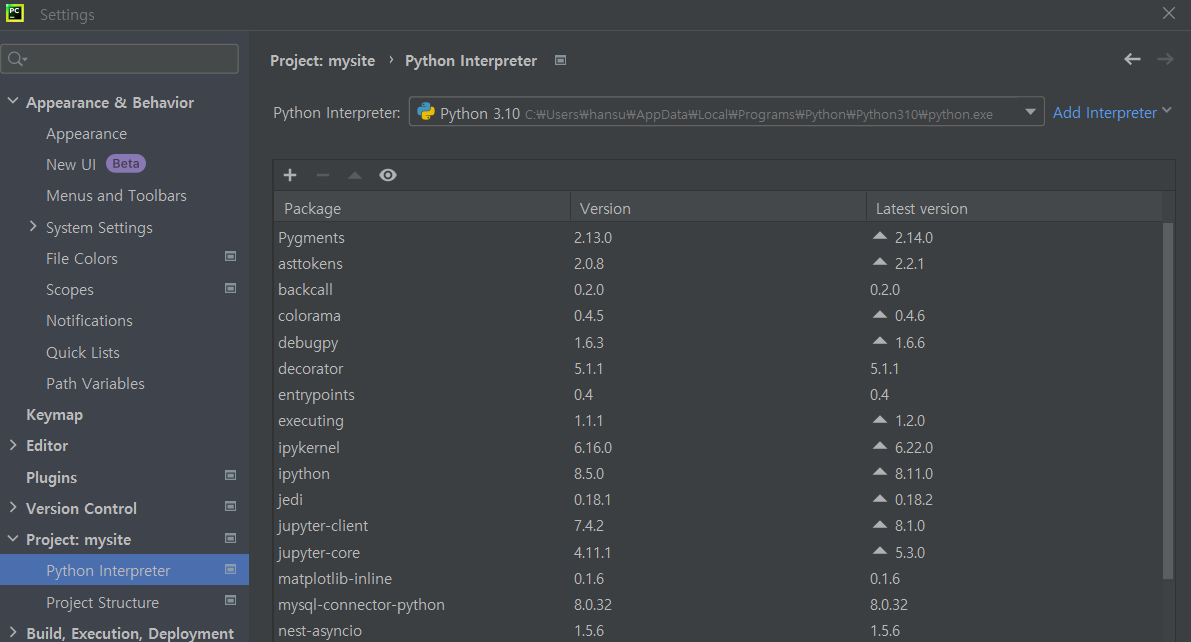This screenshot has height=642, width=1191.
Task: Go forward using the right arrow
Action: coord(1165,59)
